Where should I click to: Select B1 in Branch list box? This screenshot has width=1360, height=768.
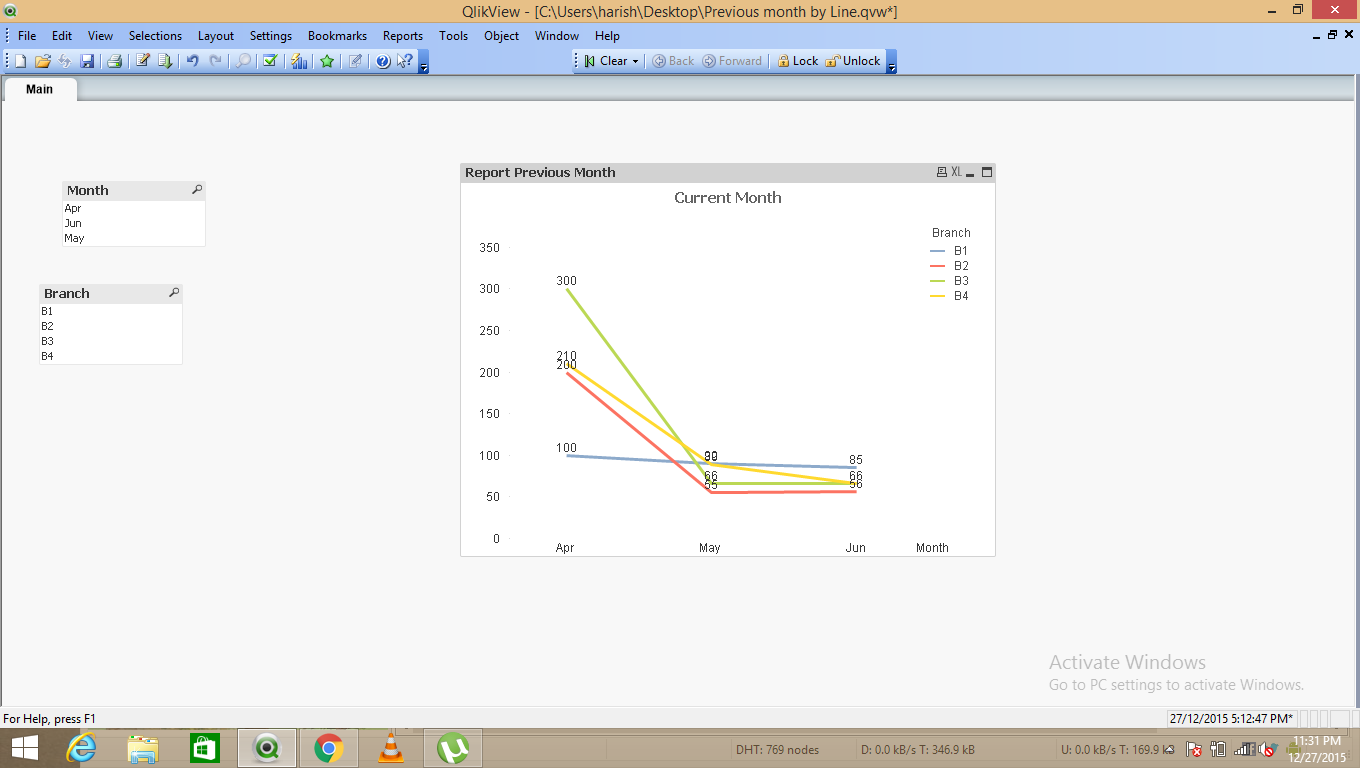tap(111, 311)
